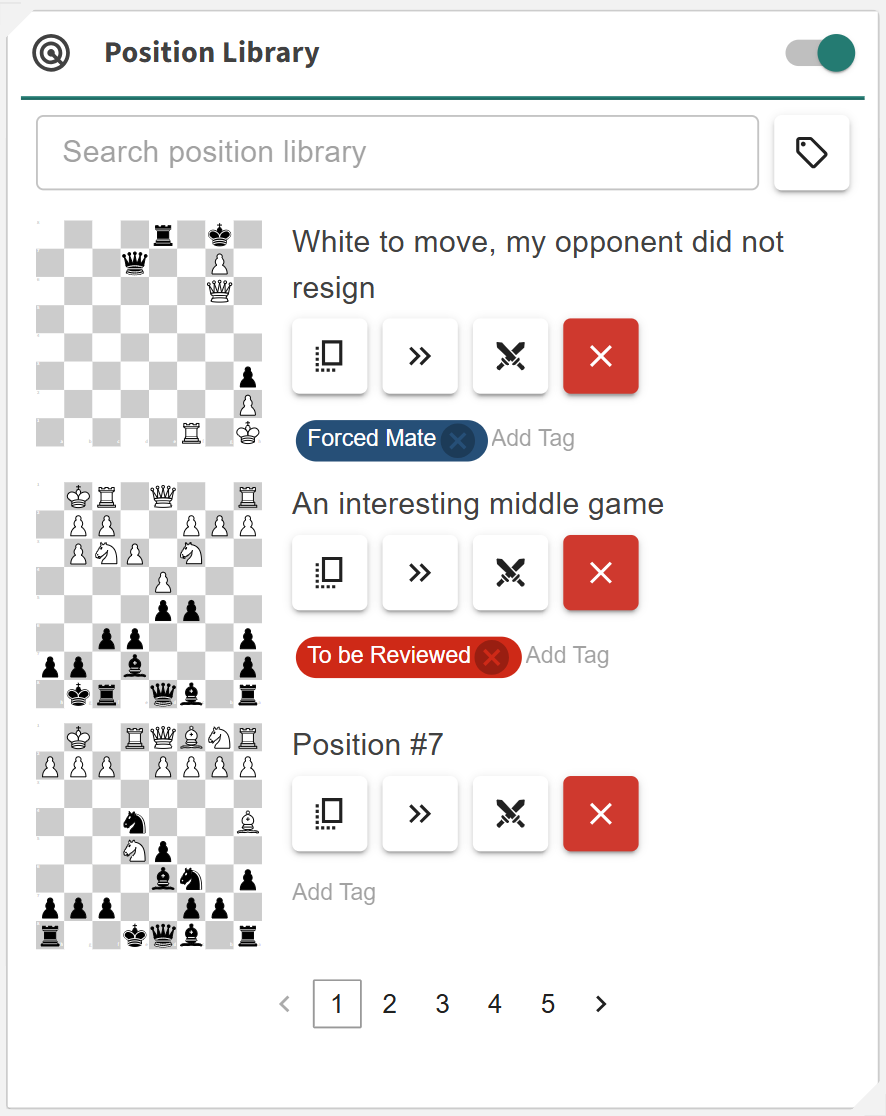This screenshot has height=1116, width=886.
Task: Click the double chevron for 'An interesting middle game'
Action: pos(420,572)
